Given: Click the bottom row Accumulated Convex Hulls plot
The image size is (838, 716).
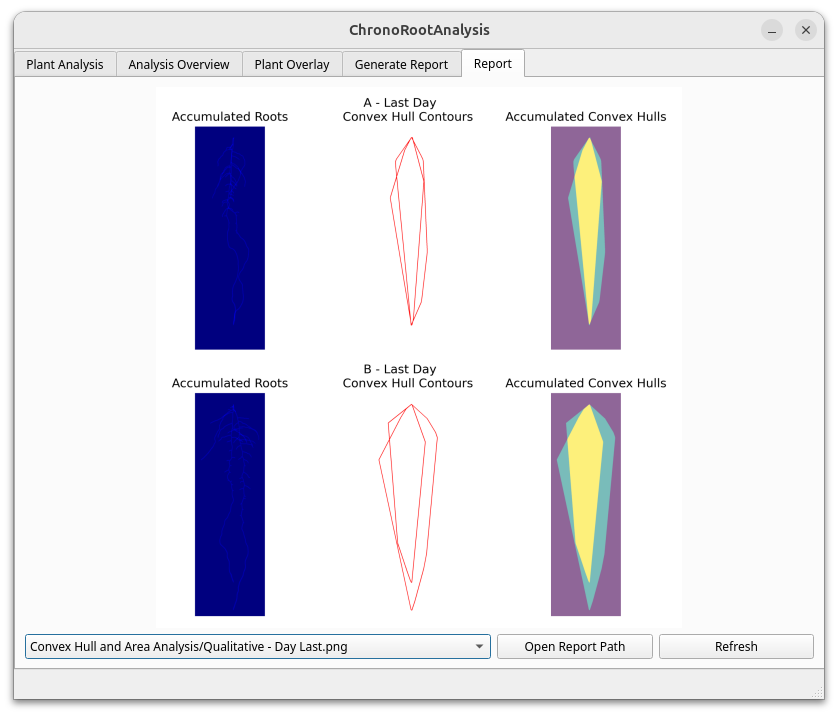Looking at the screenshot, I should coord(586,504).
